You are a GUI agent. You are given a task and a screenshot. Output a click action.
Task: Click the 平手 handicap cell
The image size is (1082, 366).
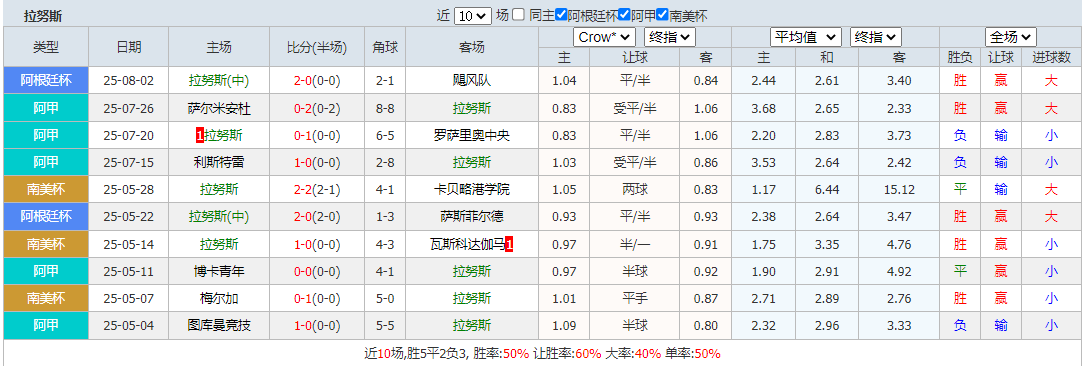[x=635, y=298]
